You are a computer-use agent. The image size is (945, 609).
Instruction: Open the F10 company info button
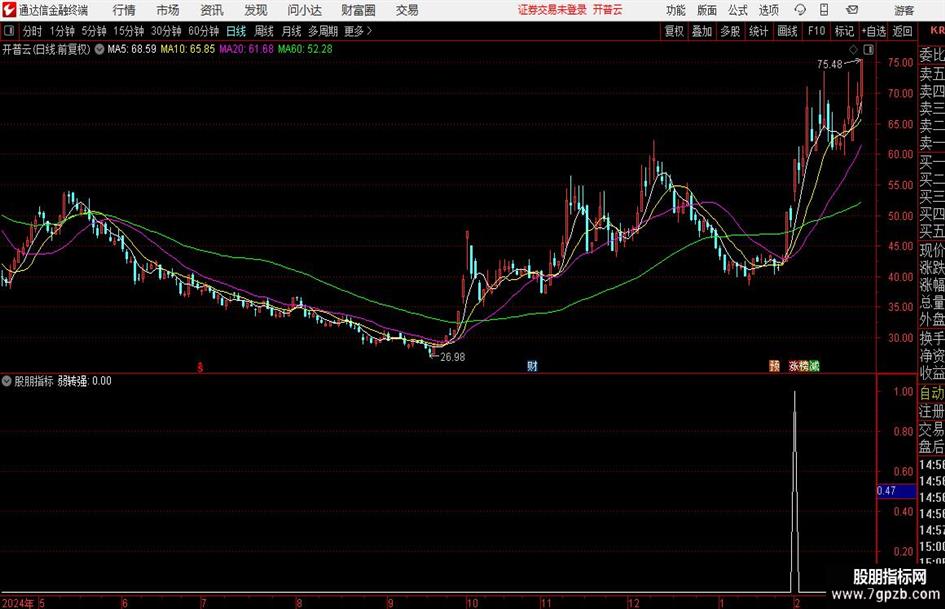(816, 31)
